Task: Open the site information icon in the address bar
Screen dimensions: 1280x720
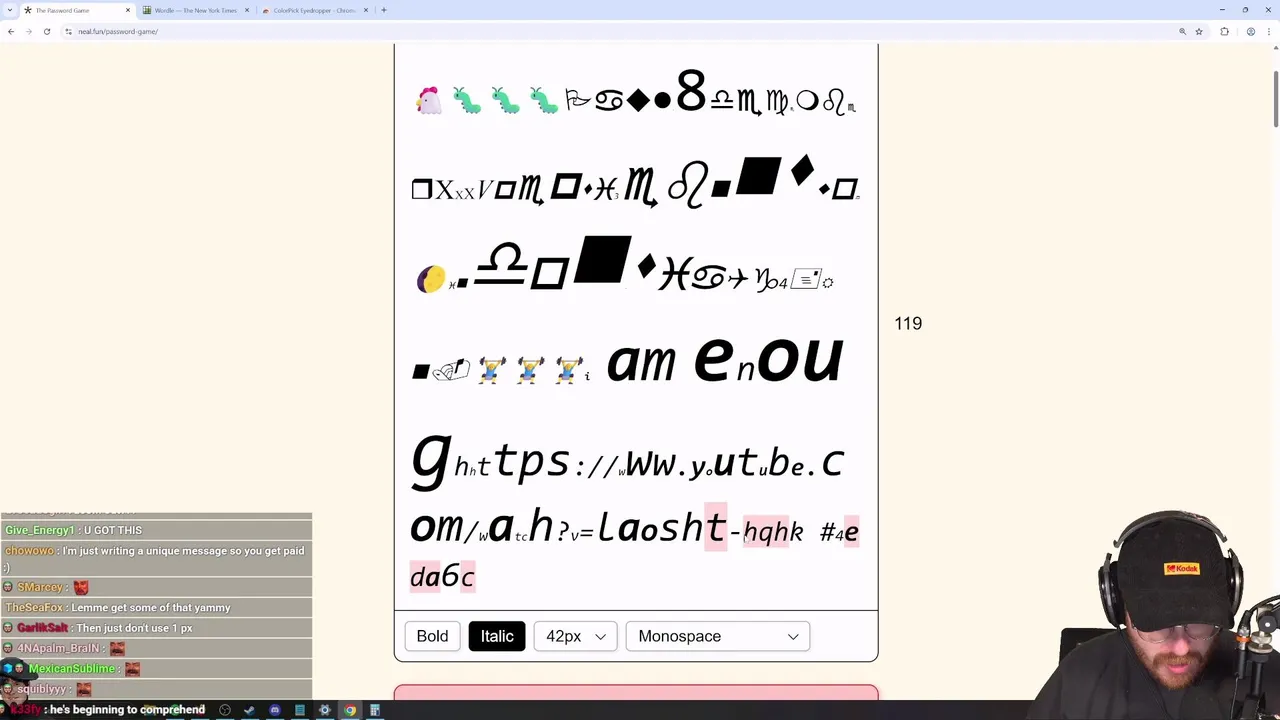Action: click(x=69, y=31)
